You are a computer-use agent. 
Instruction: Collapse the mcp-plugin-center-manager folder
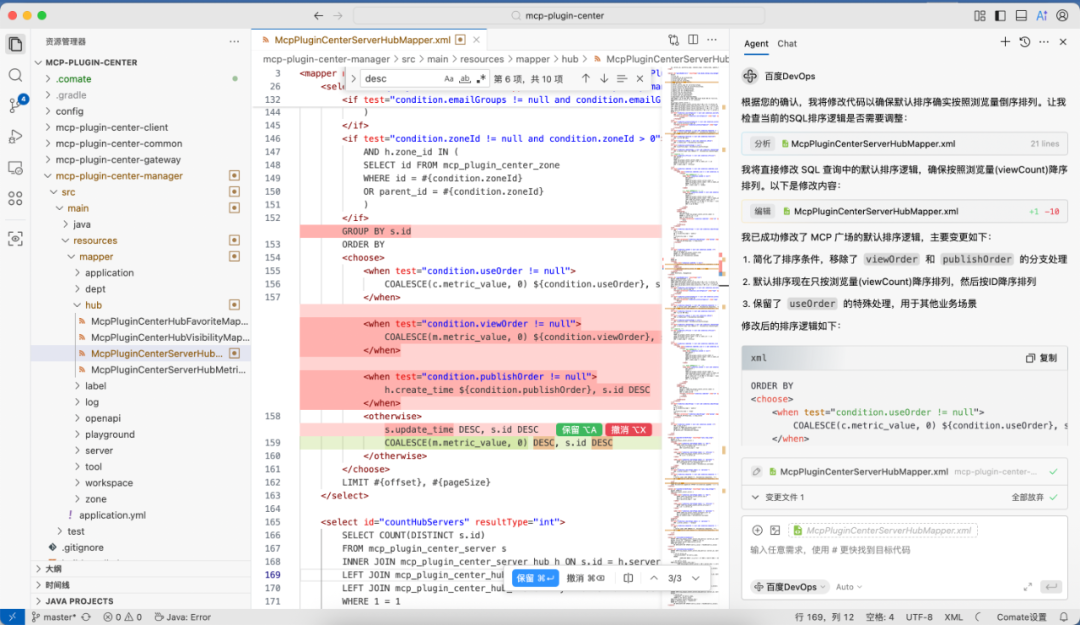119,176
